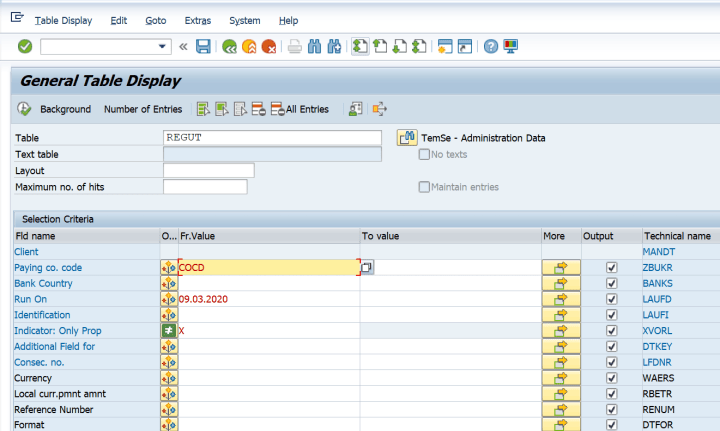The image size is (720, 431).
Task: Click the Generate Shortcut icon
Action: 465,46
